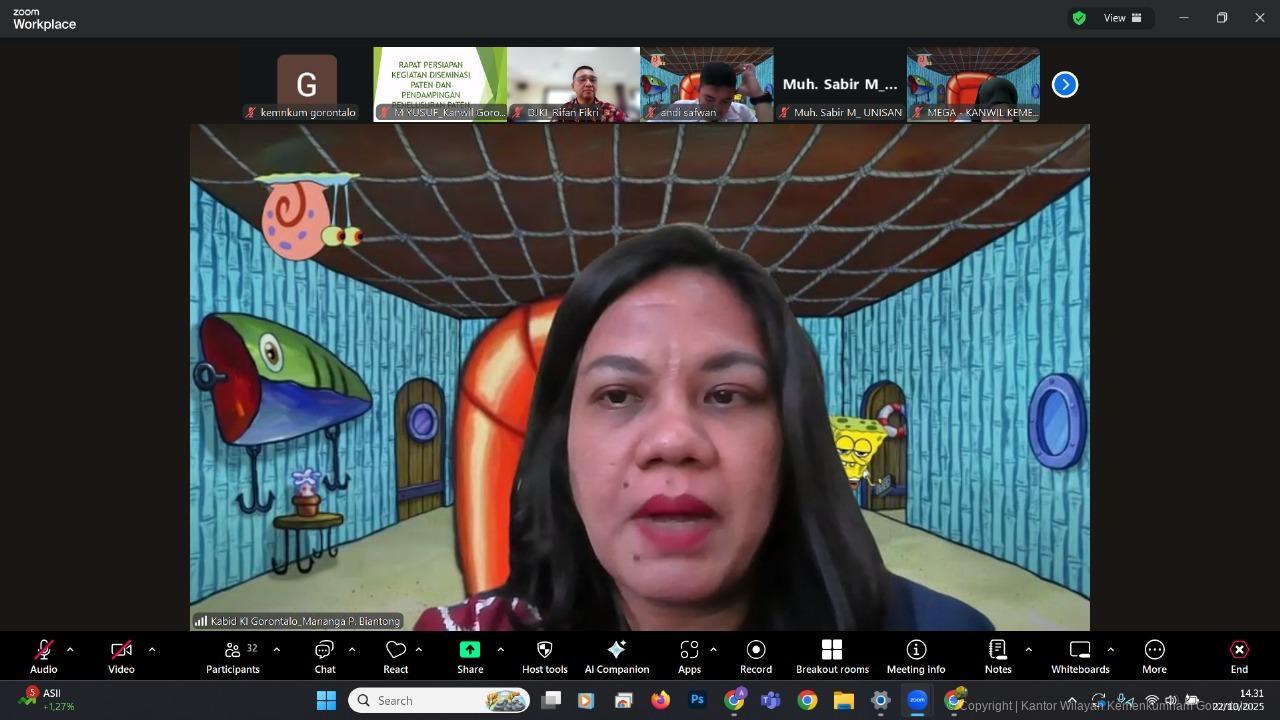
Task: Select DJKI_Rifan Fikri video thumbnail
Action: (573, 84)
